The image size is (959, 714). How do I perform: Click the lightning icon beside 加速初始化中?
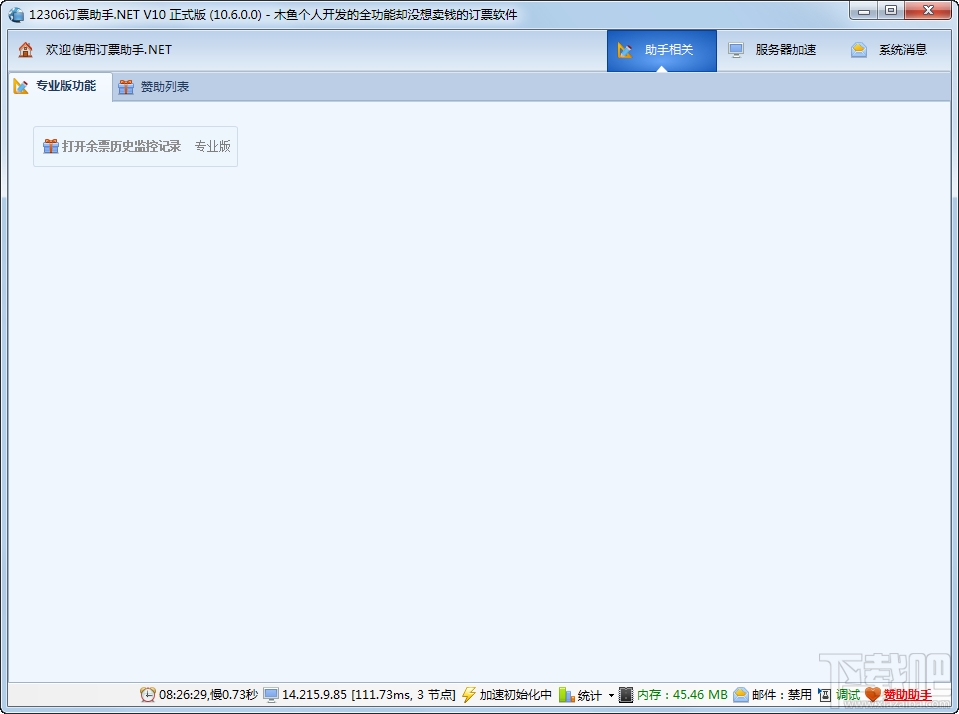pyautogui.click(x=468, y=694)
